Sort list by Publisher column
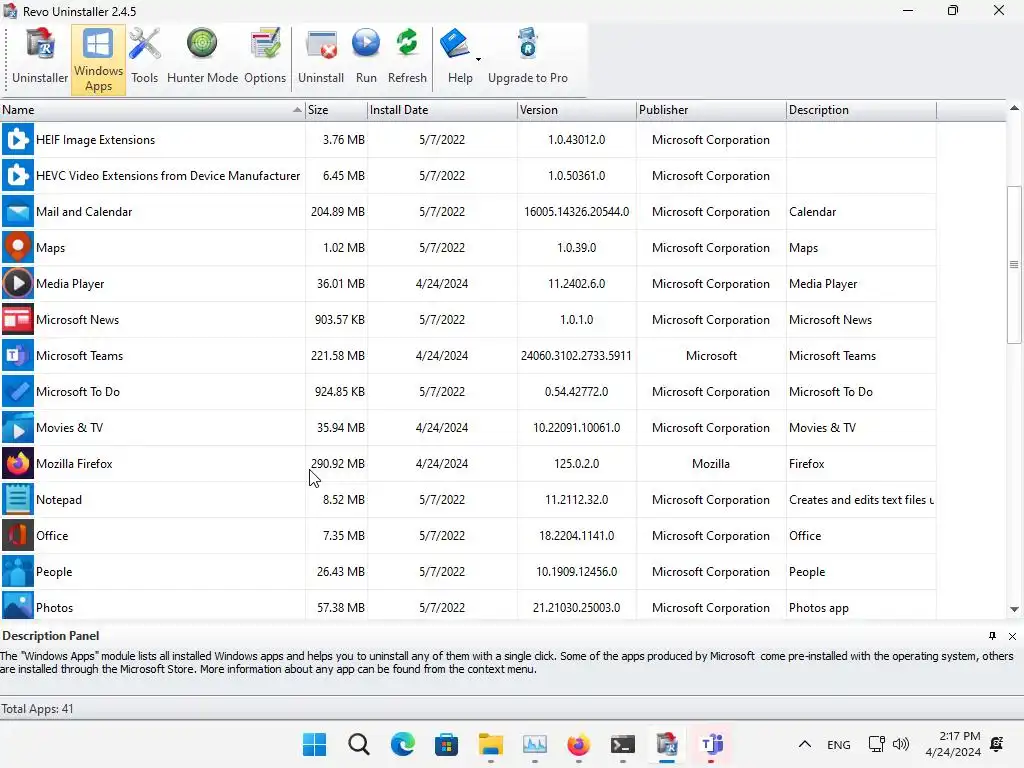The image size is (1024, 768). click(x=711, y=110)
